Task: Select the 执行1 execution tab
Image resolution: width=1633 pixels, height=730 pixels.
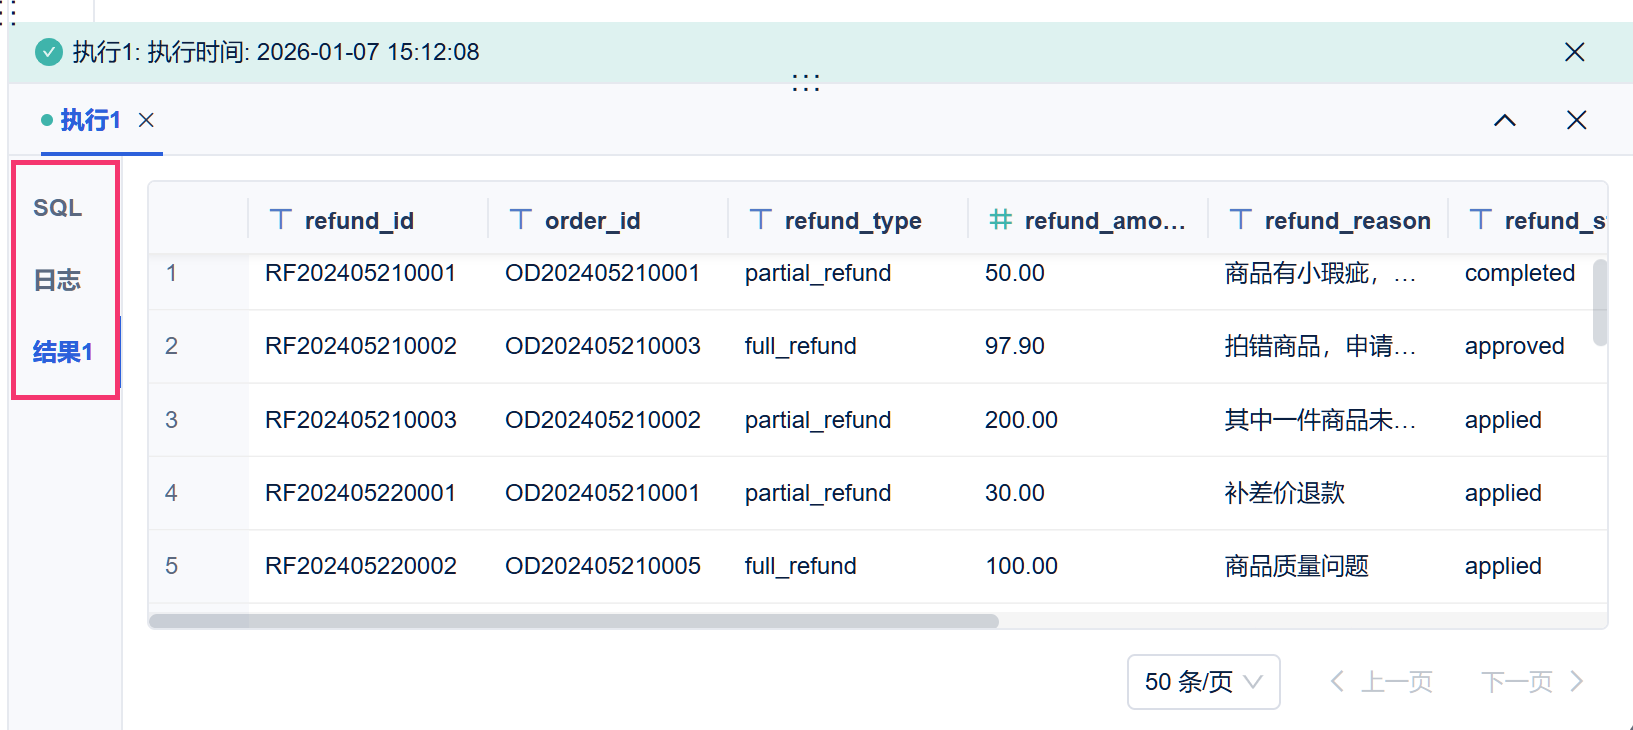Action: click(90, 120)
